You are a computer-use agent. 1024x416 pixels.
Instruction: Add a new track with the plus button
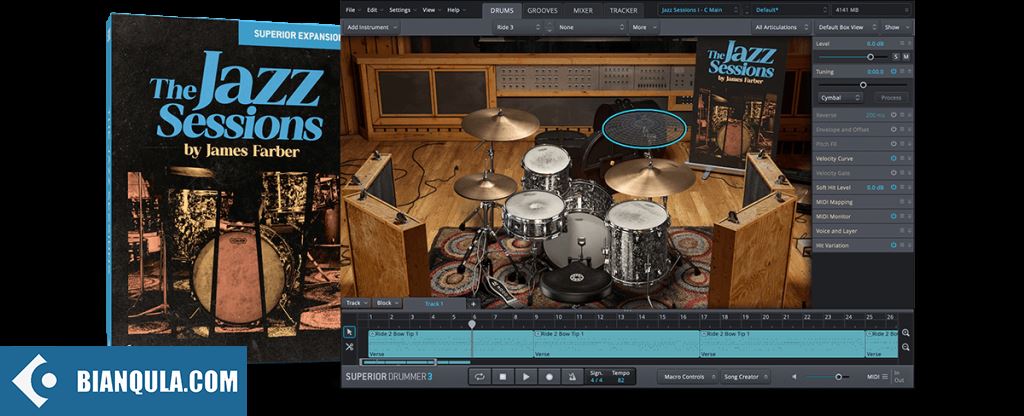point(473,304)
